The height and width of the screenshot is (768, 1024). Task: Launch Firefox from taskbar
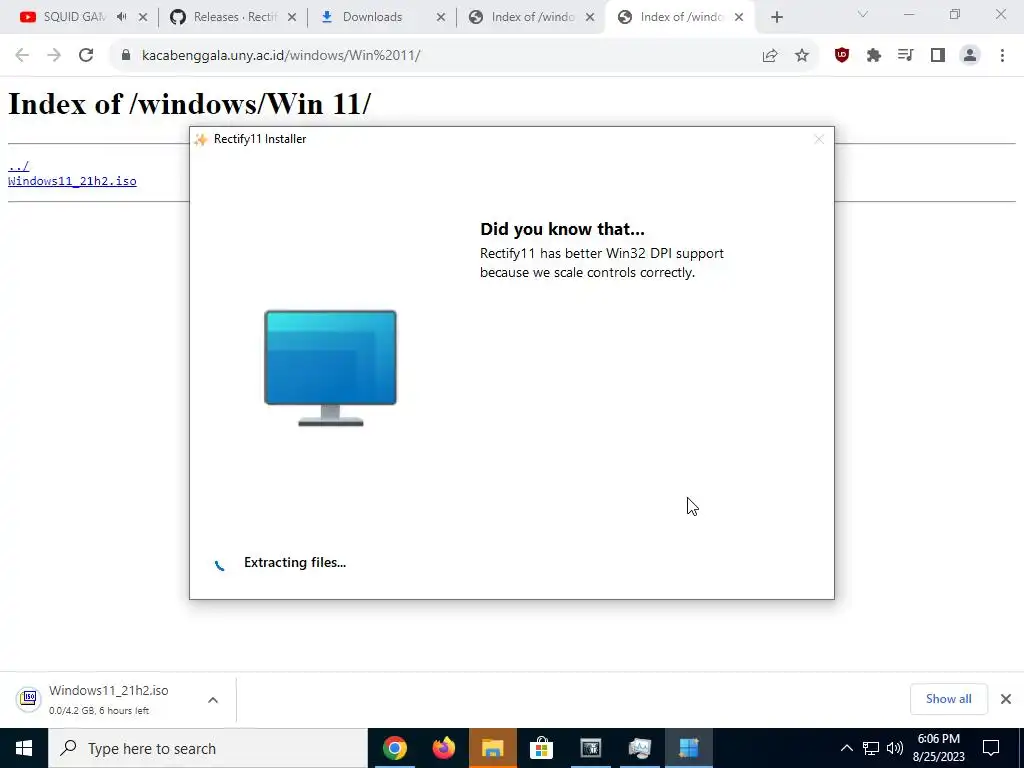tap(443, 748)
